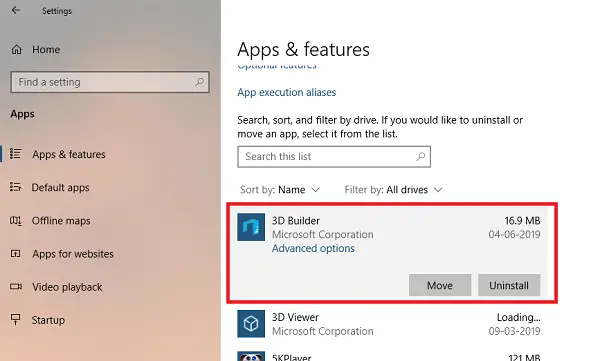This screenshot has width=600, height=361.
Task: Click the 3D Viewer app icon
Action: click(x=251, y=324)
